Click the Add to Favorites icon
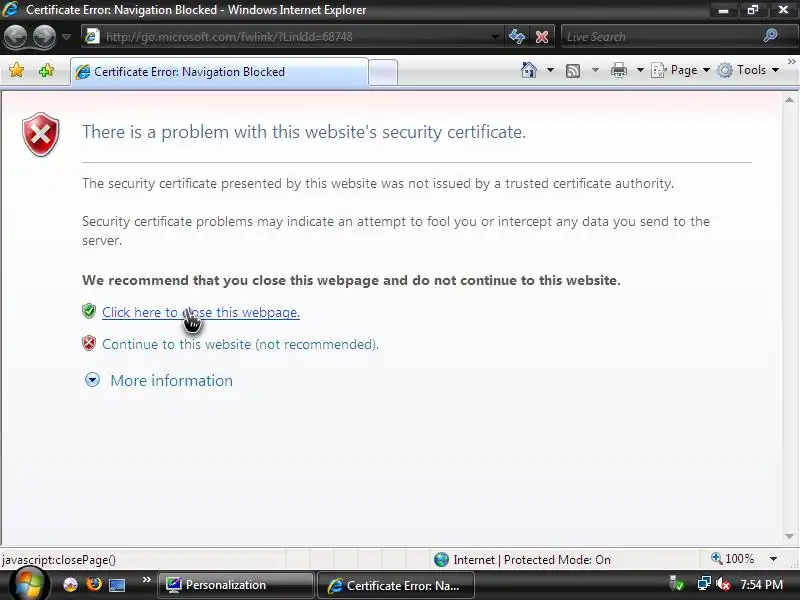Image resolution: width=800 pixels, height=600 pixels. 46,70
